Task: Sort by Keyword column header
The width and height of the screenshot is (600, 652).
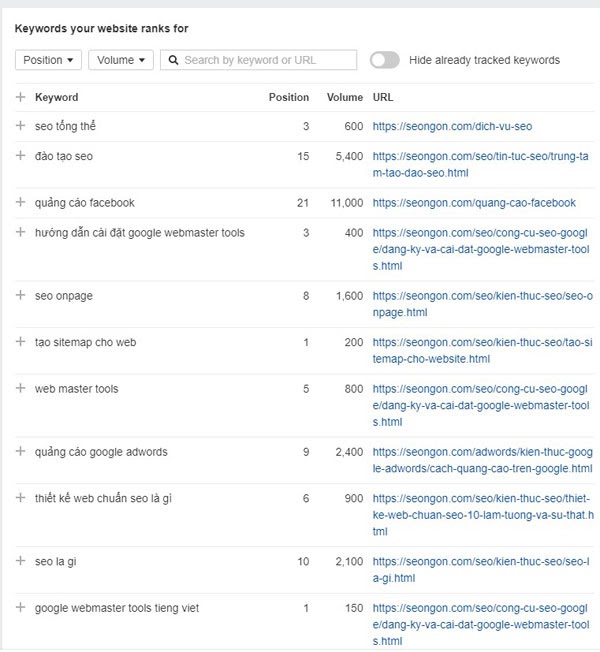Action: [57, 97]
